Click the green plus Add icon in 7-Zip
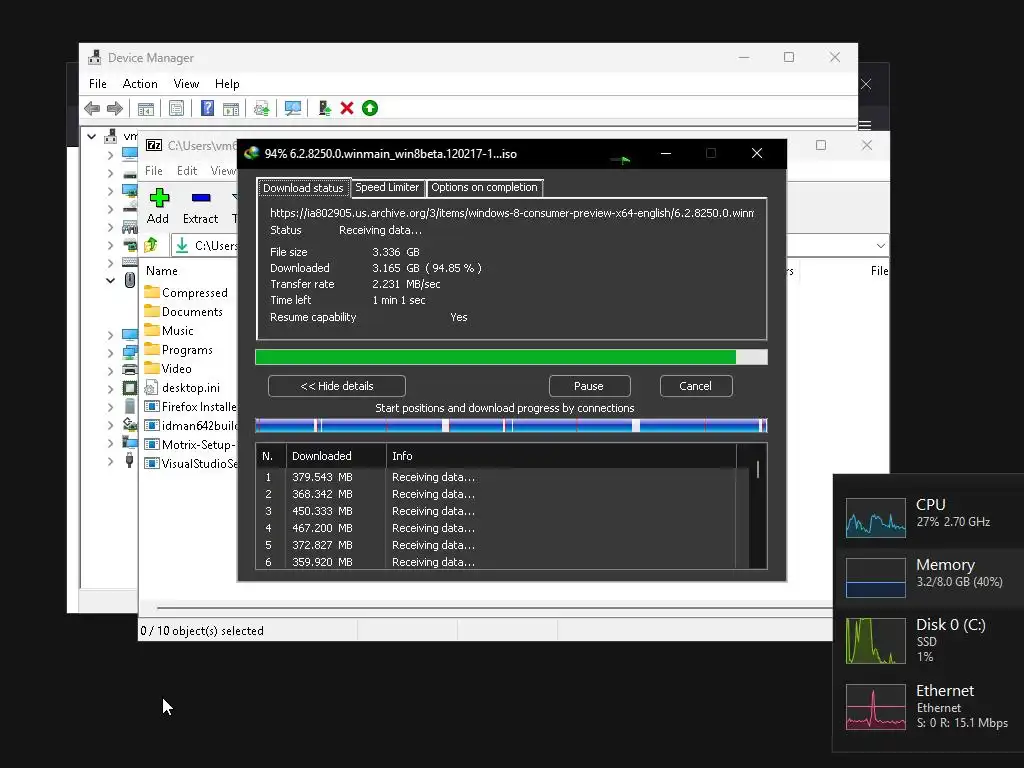1024x768 pixels. (x=159, y=197)
